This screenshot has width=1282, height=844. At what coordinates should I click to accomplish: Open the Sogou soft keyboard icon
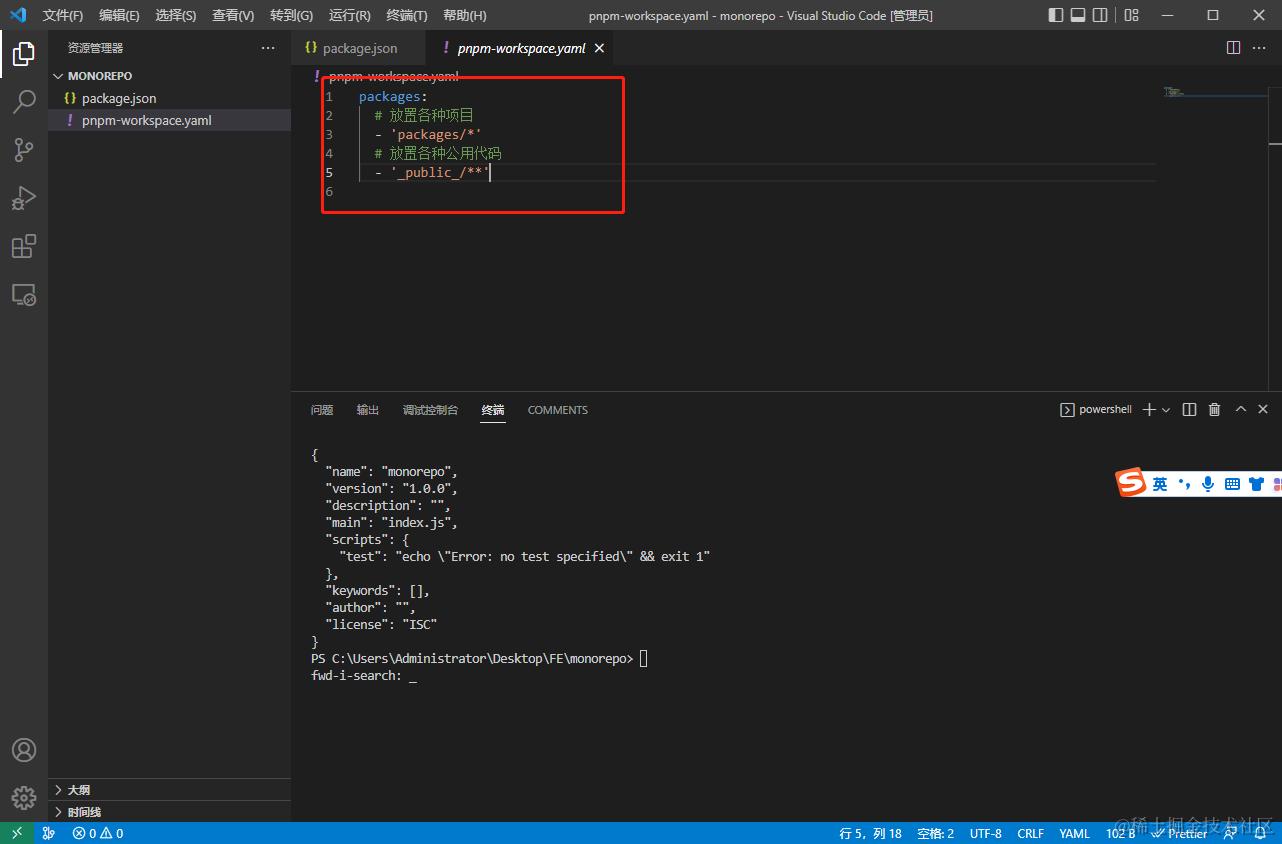click(x=1232, y=484)
